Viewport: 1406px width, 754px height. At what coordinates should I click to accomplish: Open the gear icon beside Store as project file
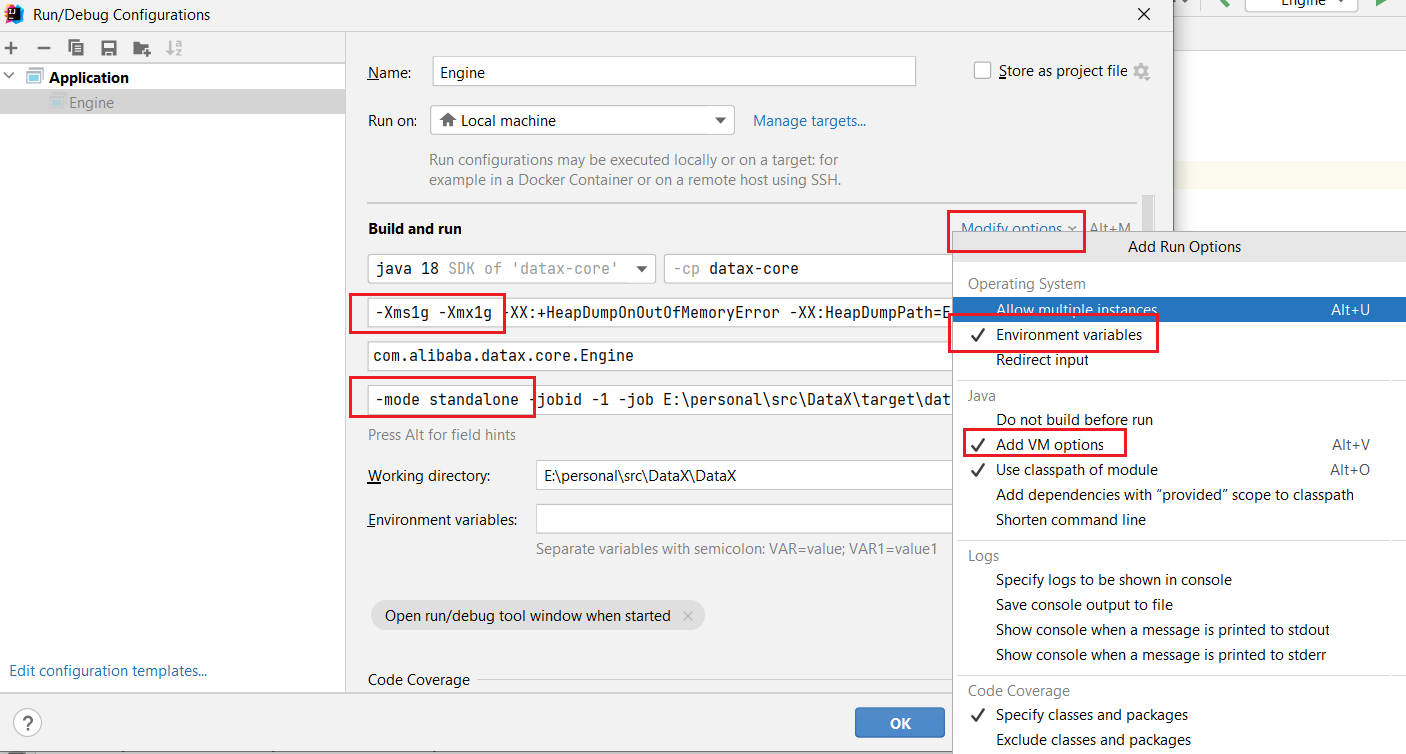1142,72
